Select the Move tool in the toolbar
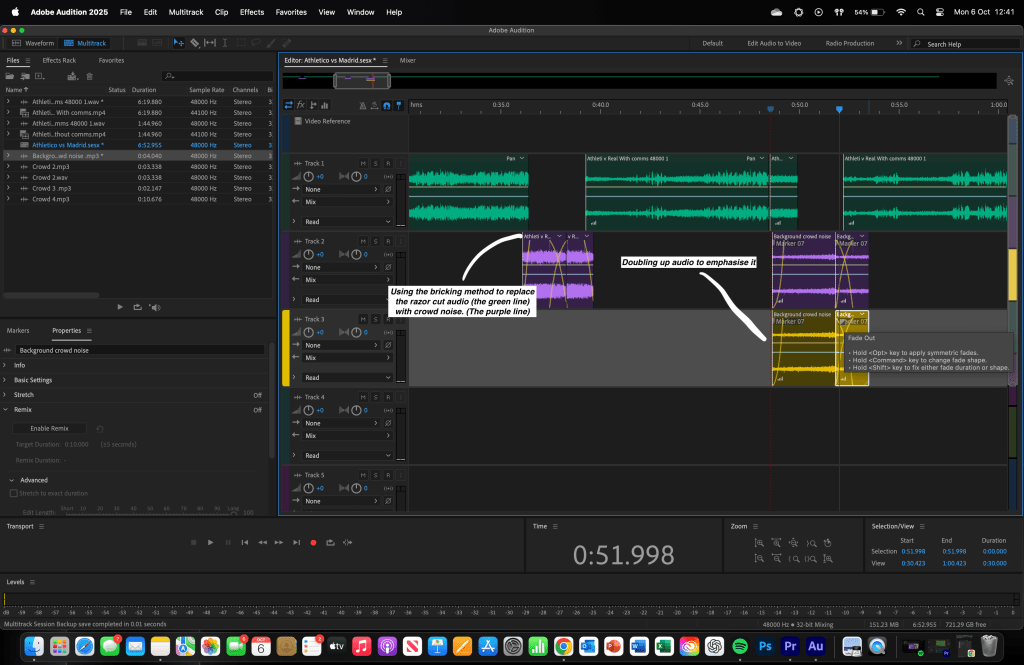The image size is (1024, 665). (x=178, y=43)
